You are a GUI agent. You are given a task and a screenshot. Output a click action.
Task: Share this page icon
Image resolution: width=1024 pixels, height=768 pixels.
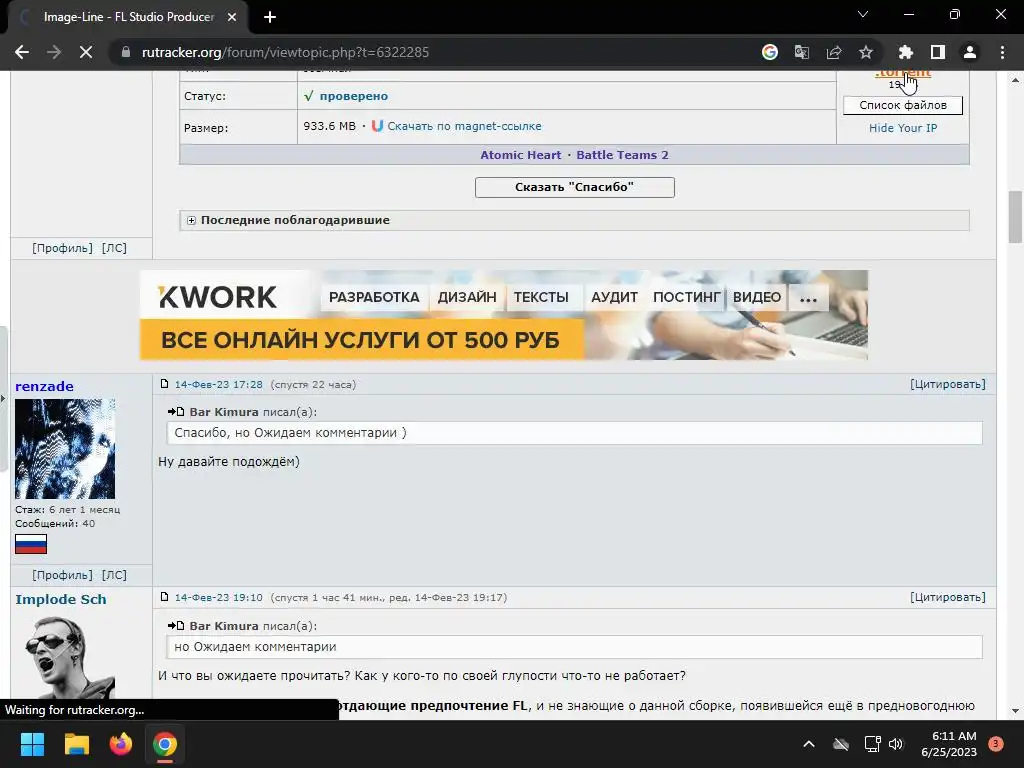(834, 52)
